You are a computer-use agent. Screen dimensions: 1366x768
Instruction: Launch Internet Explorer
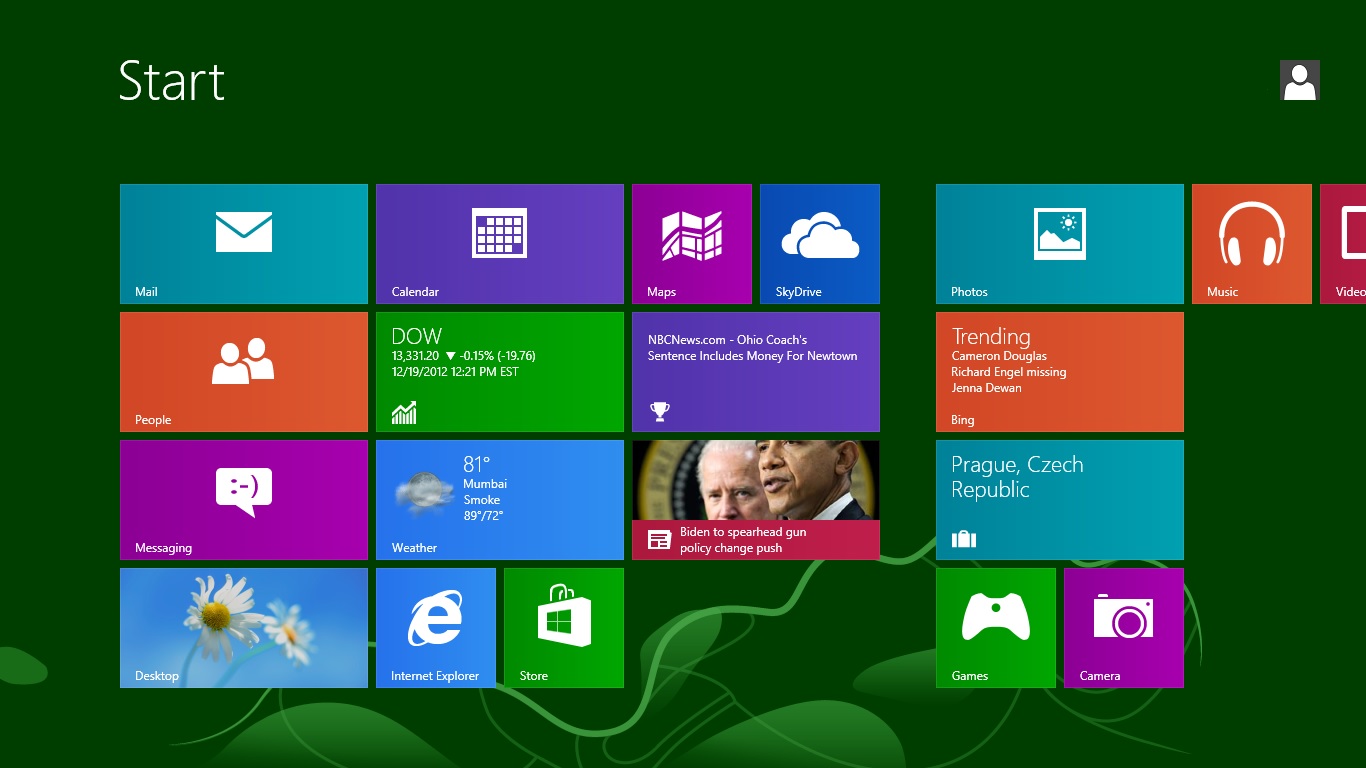(435, 627)
